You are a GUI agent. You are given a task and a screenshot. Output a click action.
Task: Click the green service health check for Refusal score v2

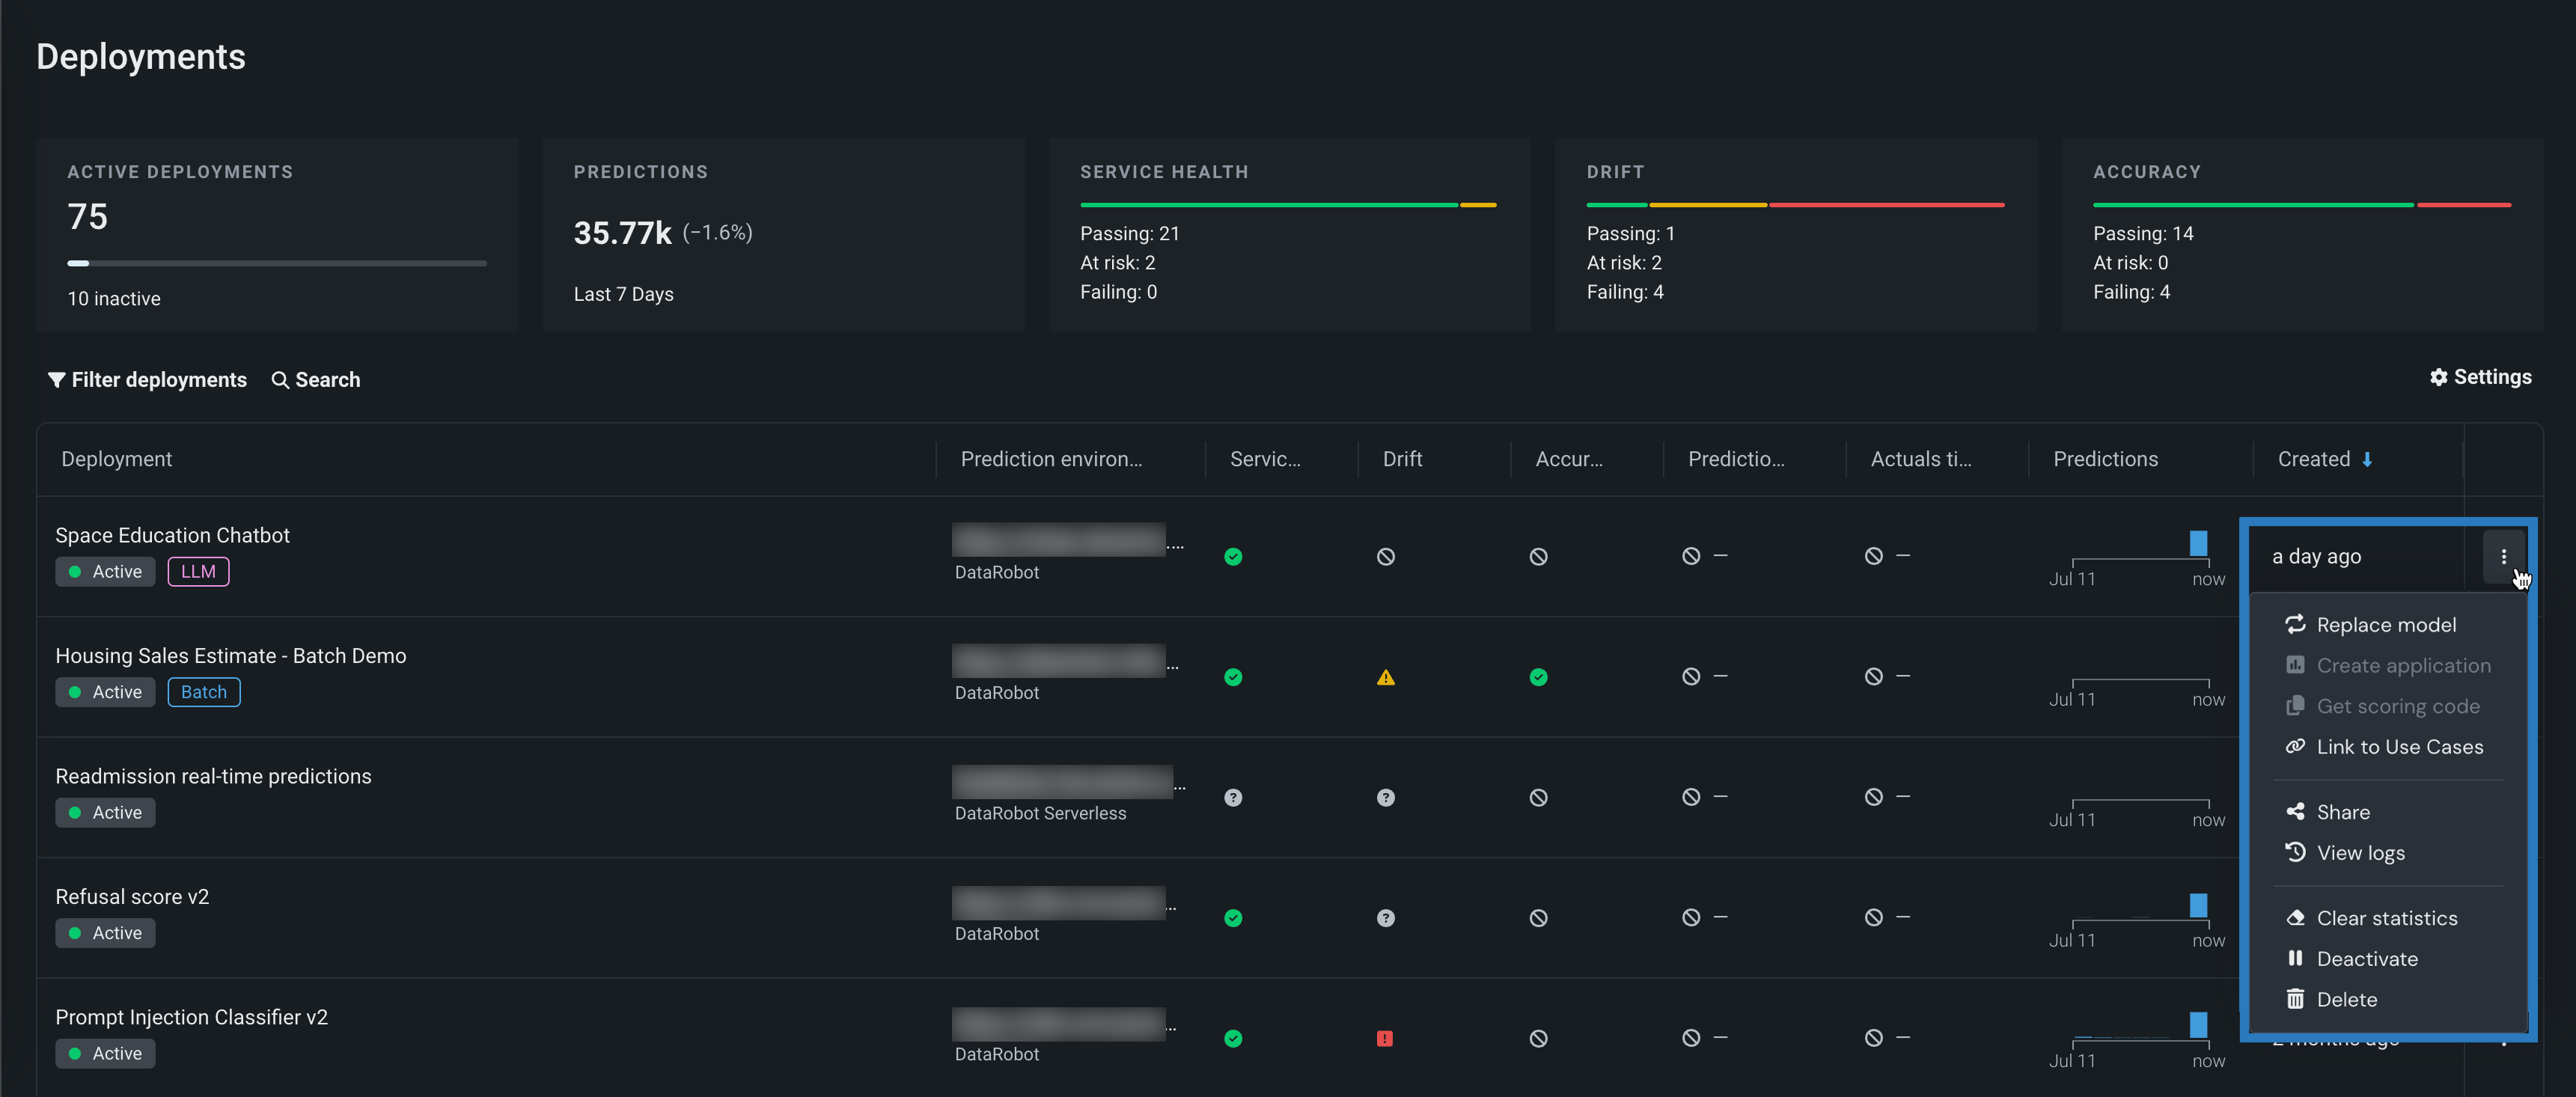pos(1233,918)
